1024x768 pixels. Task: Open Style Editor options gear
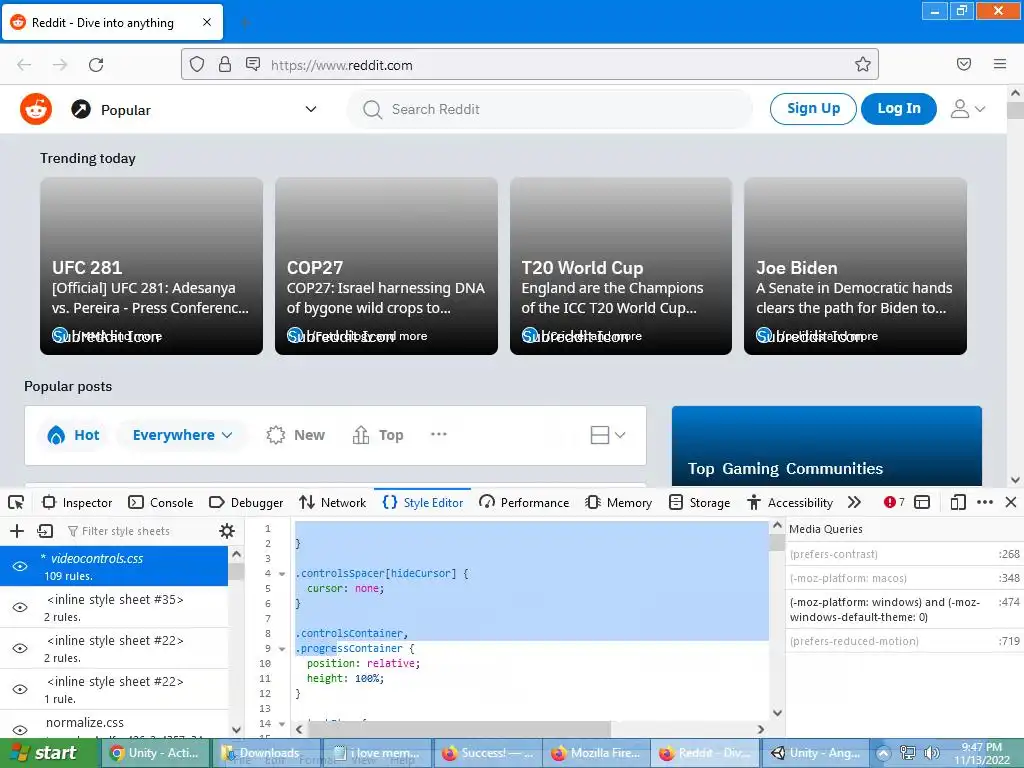tap(227, 531)
